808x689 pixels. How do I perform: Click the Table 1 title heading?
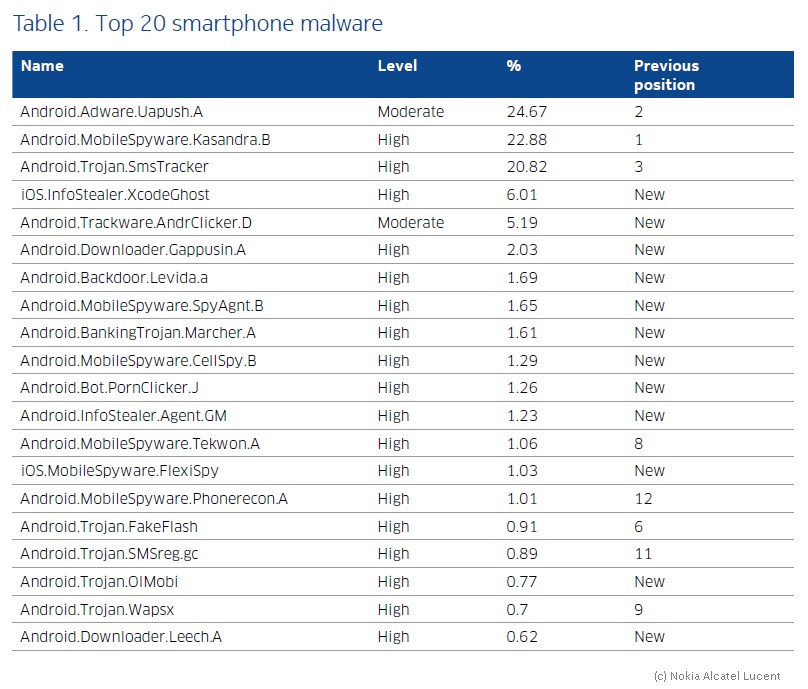click(x=198, y=24)
